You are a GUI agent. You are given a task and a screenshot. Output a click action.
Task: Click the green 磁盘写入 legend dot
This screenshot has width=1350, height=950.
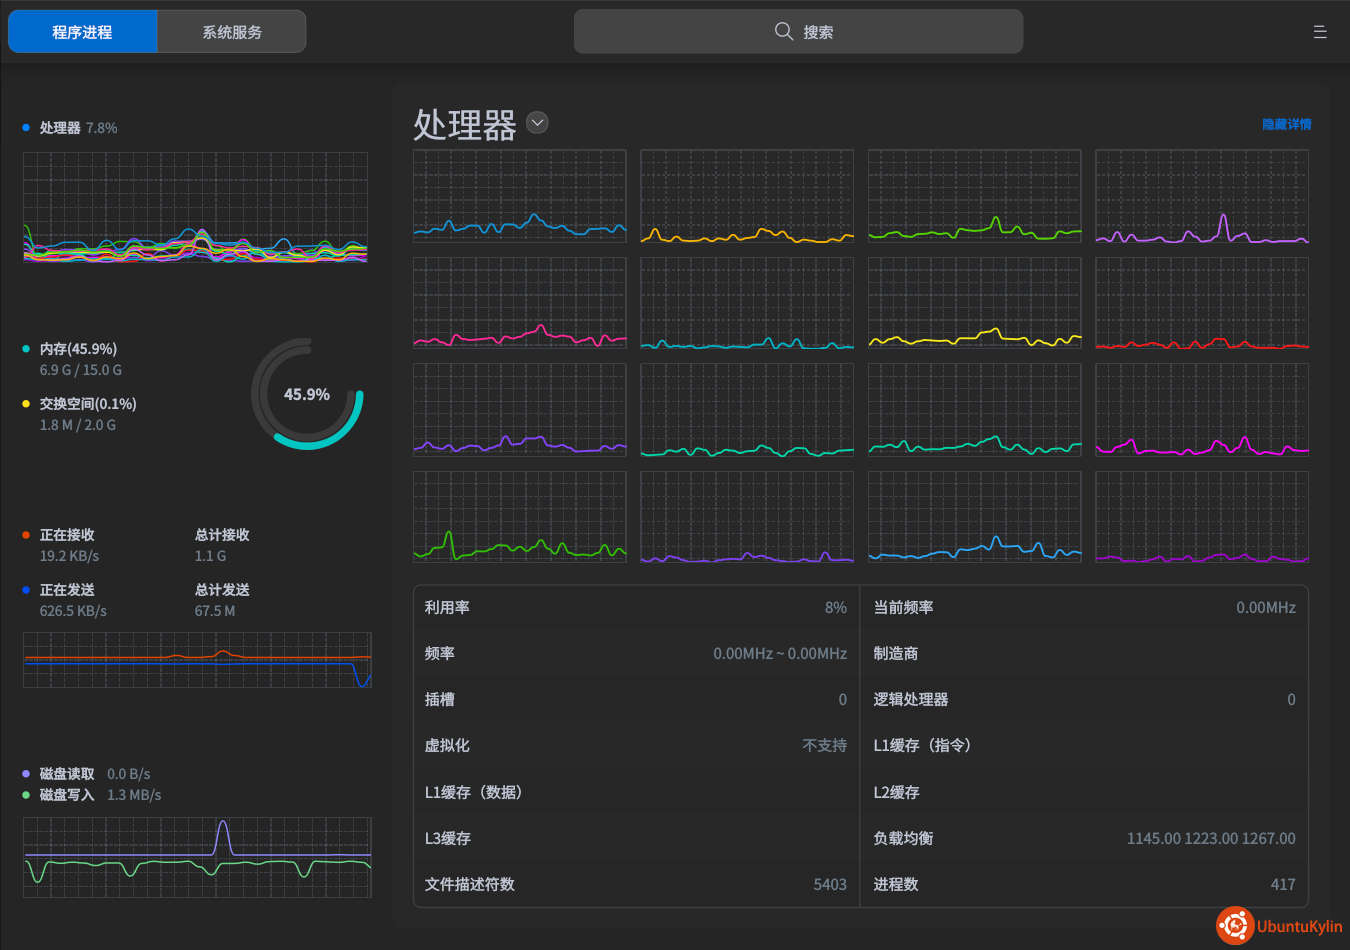(x=26, y=795)
